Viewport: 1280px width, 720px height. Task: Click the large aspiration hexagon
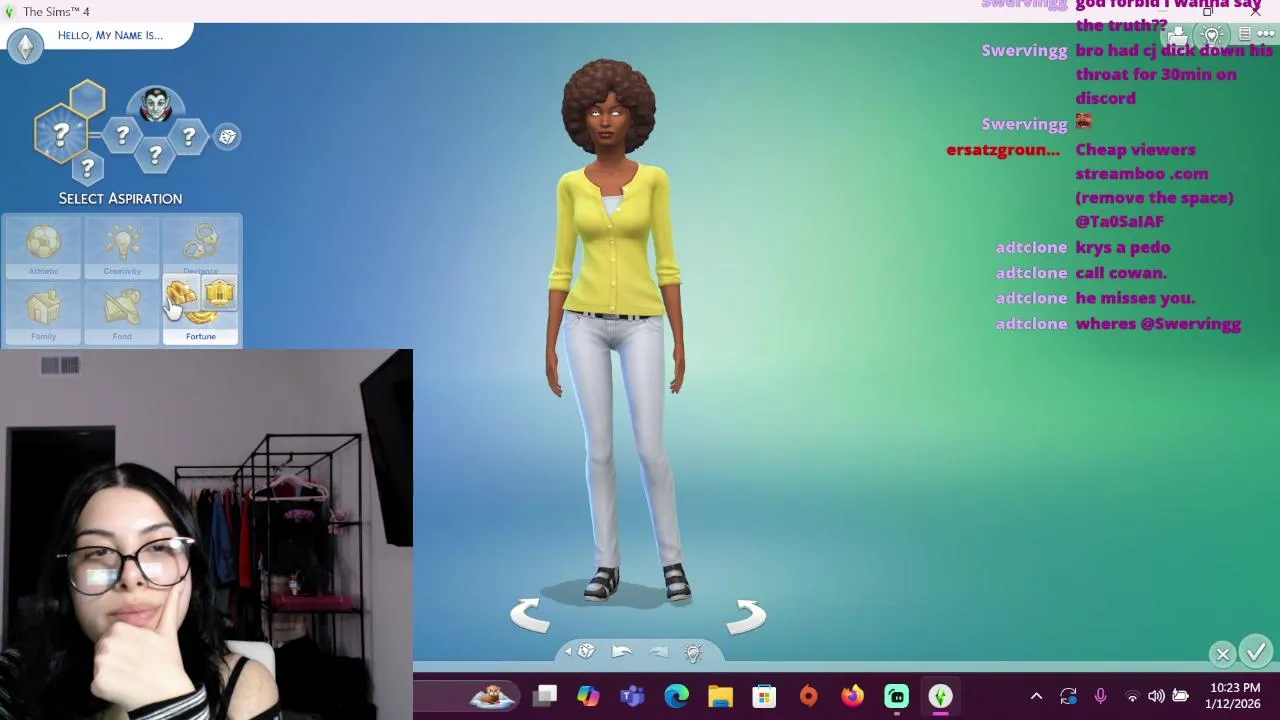tap(60, 134)
